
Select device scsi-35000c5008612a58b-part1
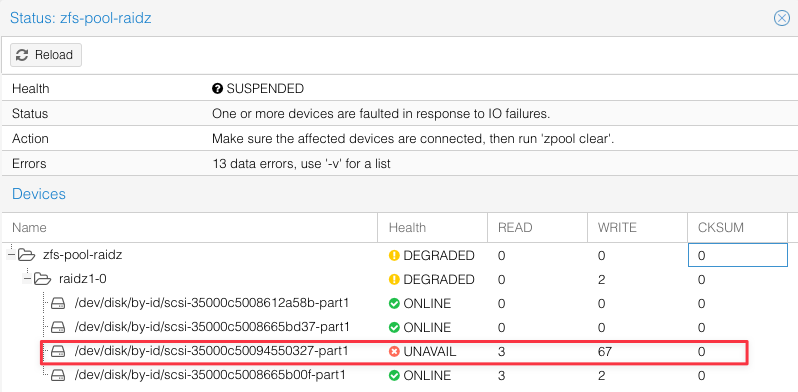pyautogui.click(x=394, y=303)
